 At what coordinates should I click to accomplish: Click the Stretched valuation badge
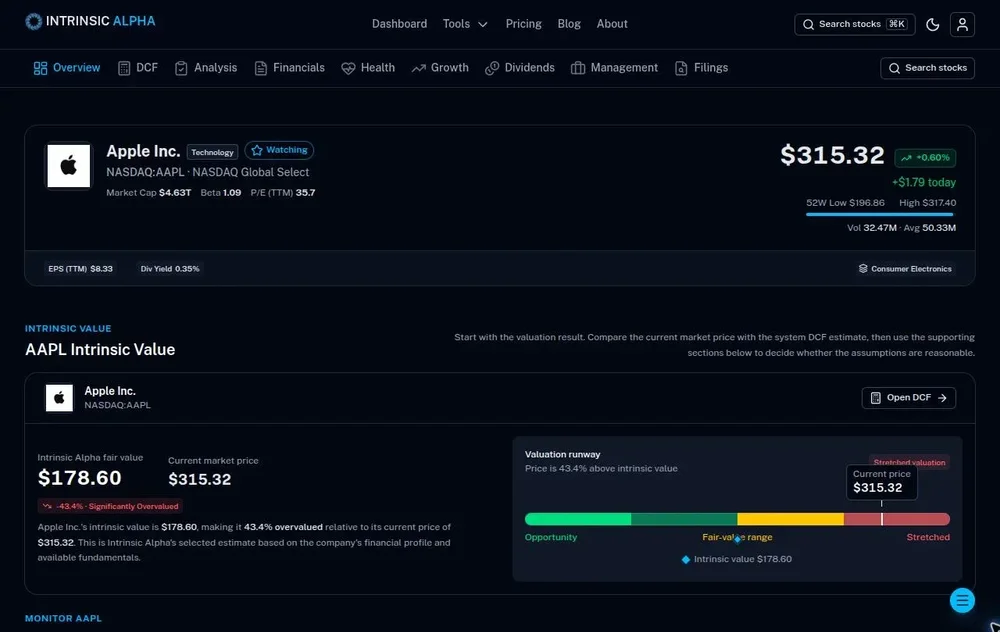pos(909,462)
